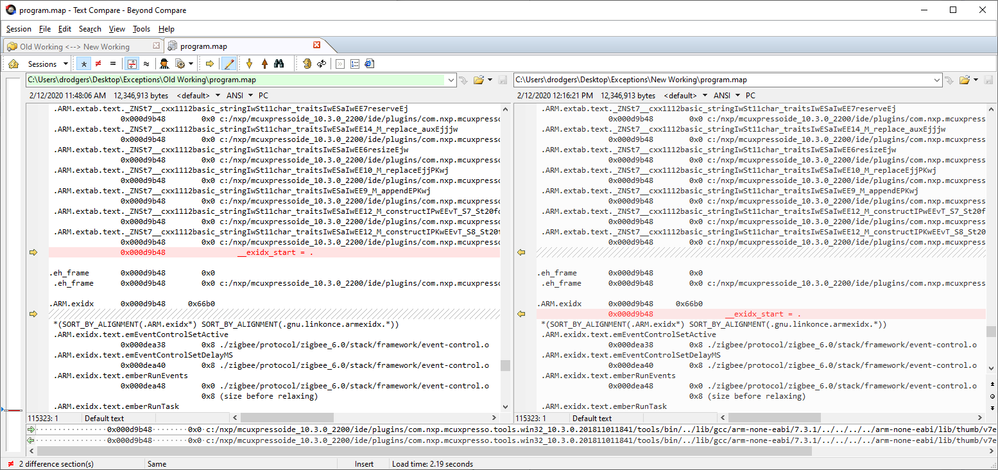
Task: Open the right pane <default> format dropdown
Action: pyautogui.click(x=684, y=95)
